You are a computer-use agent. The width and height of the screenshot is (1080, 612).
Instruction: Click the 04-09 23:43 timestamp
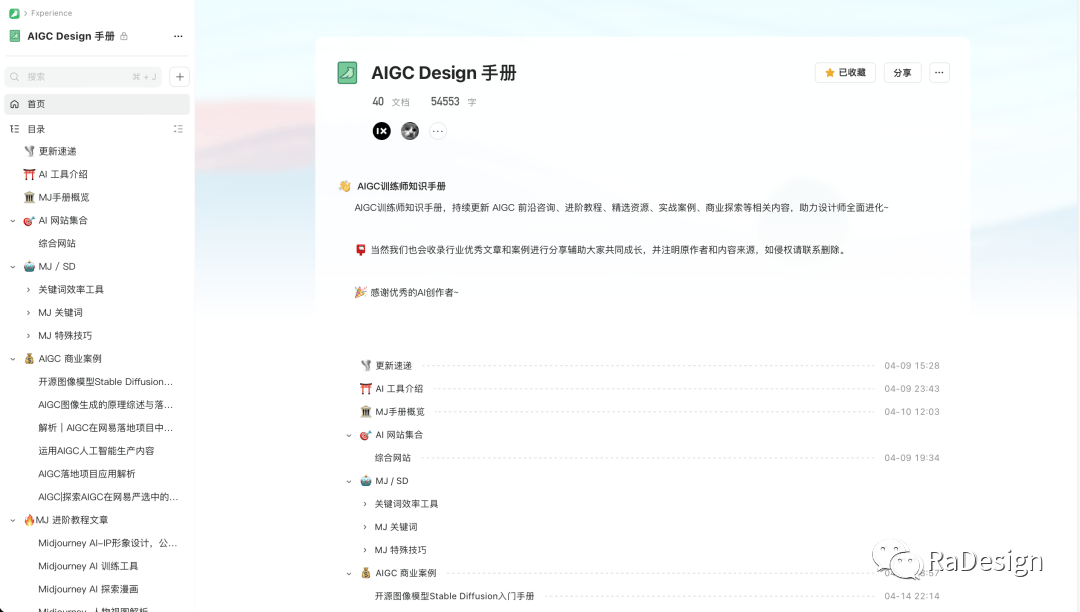(912, 389)
